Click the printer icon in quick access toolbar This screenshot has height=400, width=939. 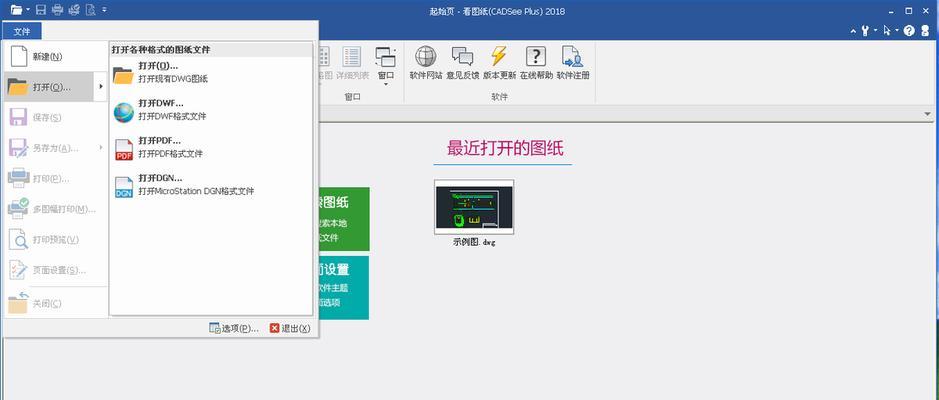[57, 10]
